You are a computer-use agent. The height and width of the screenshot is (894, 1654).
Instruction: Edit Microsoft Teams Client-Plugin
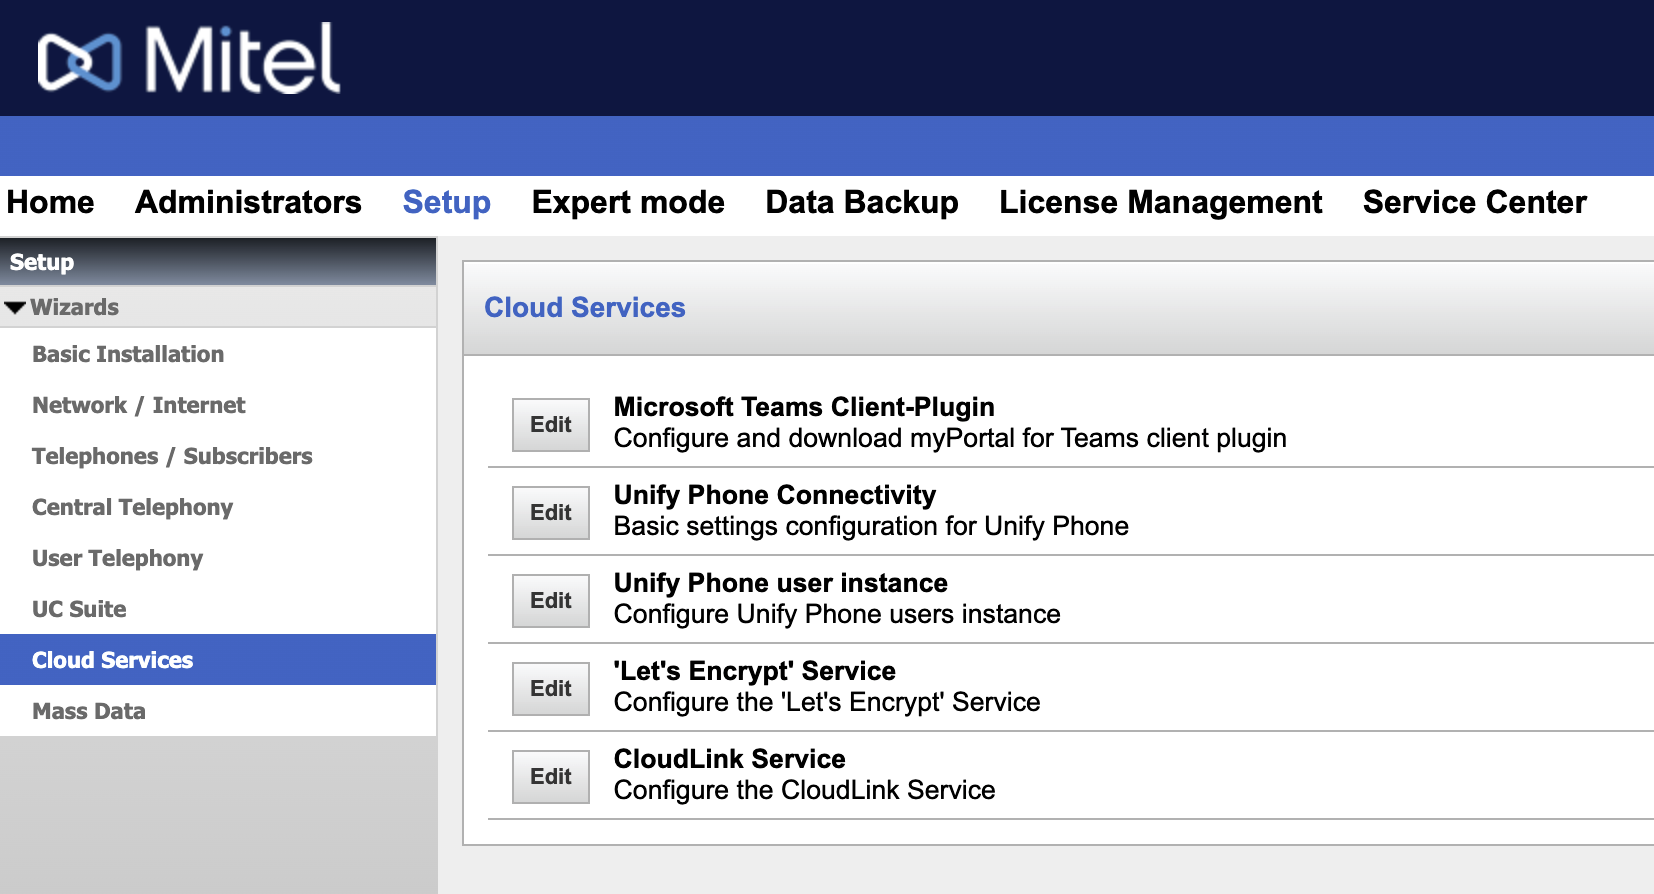551,424
